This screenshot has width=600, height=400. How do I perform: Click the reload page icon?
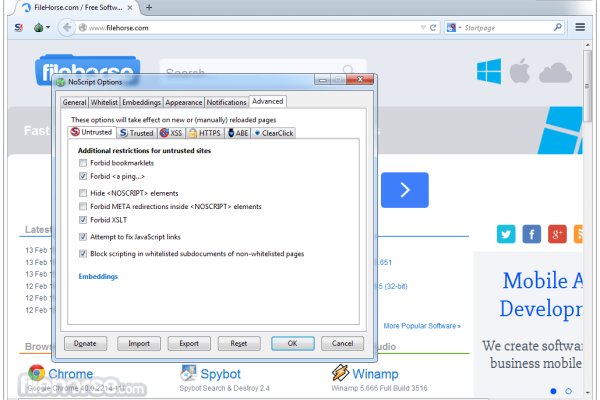coord(433,28)
